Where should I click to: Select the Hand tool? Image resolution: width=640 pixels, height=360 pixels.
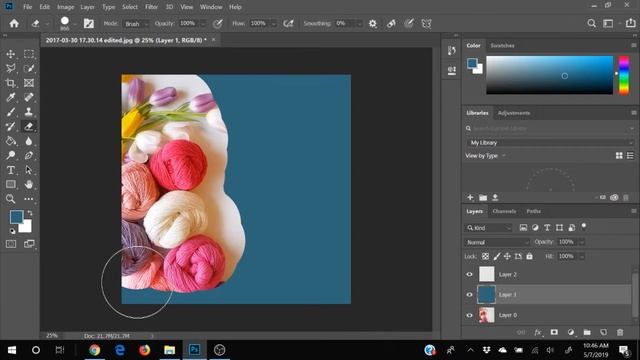pyautogui.click(x=29, y=184)
